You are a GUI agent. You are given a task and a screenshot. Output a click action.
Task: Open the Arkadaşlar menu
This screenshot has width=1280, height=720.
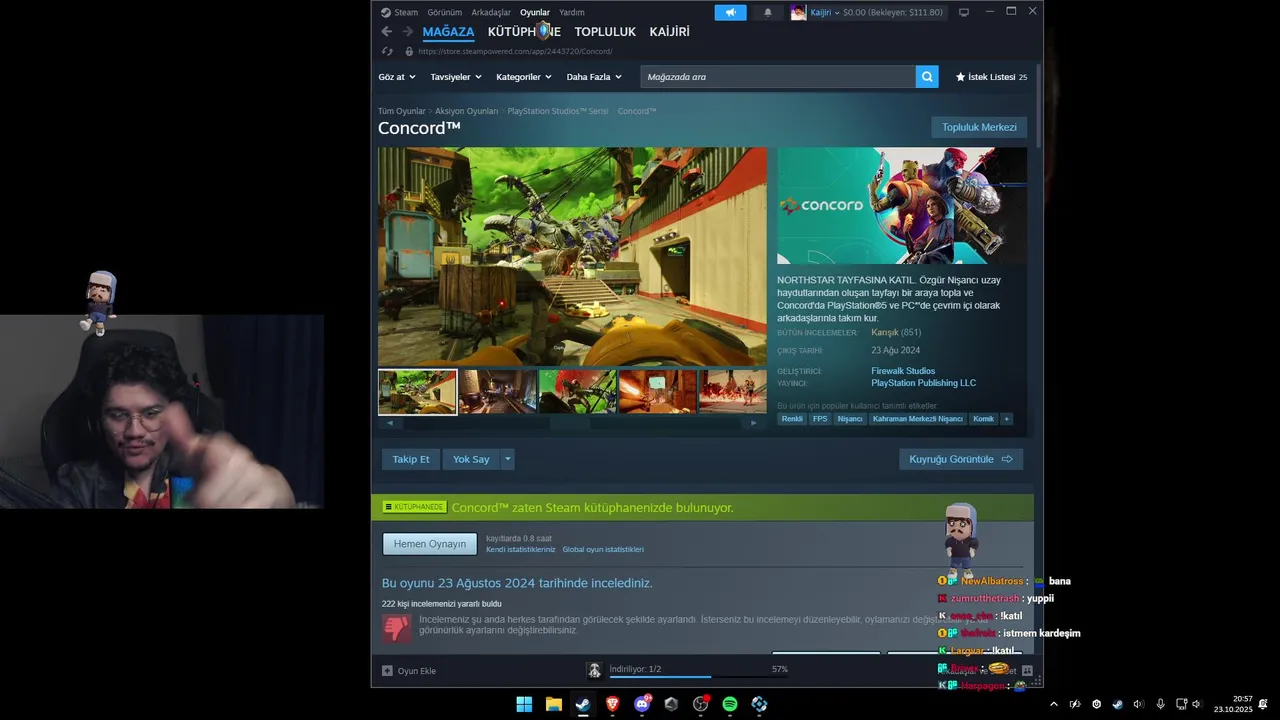tap(491, 12)
